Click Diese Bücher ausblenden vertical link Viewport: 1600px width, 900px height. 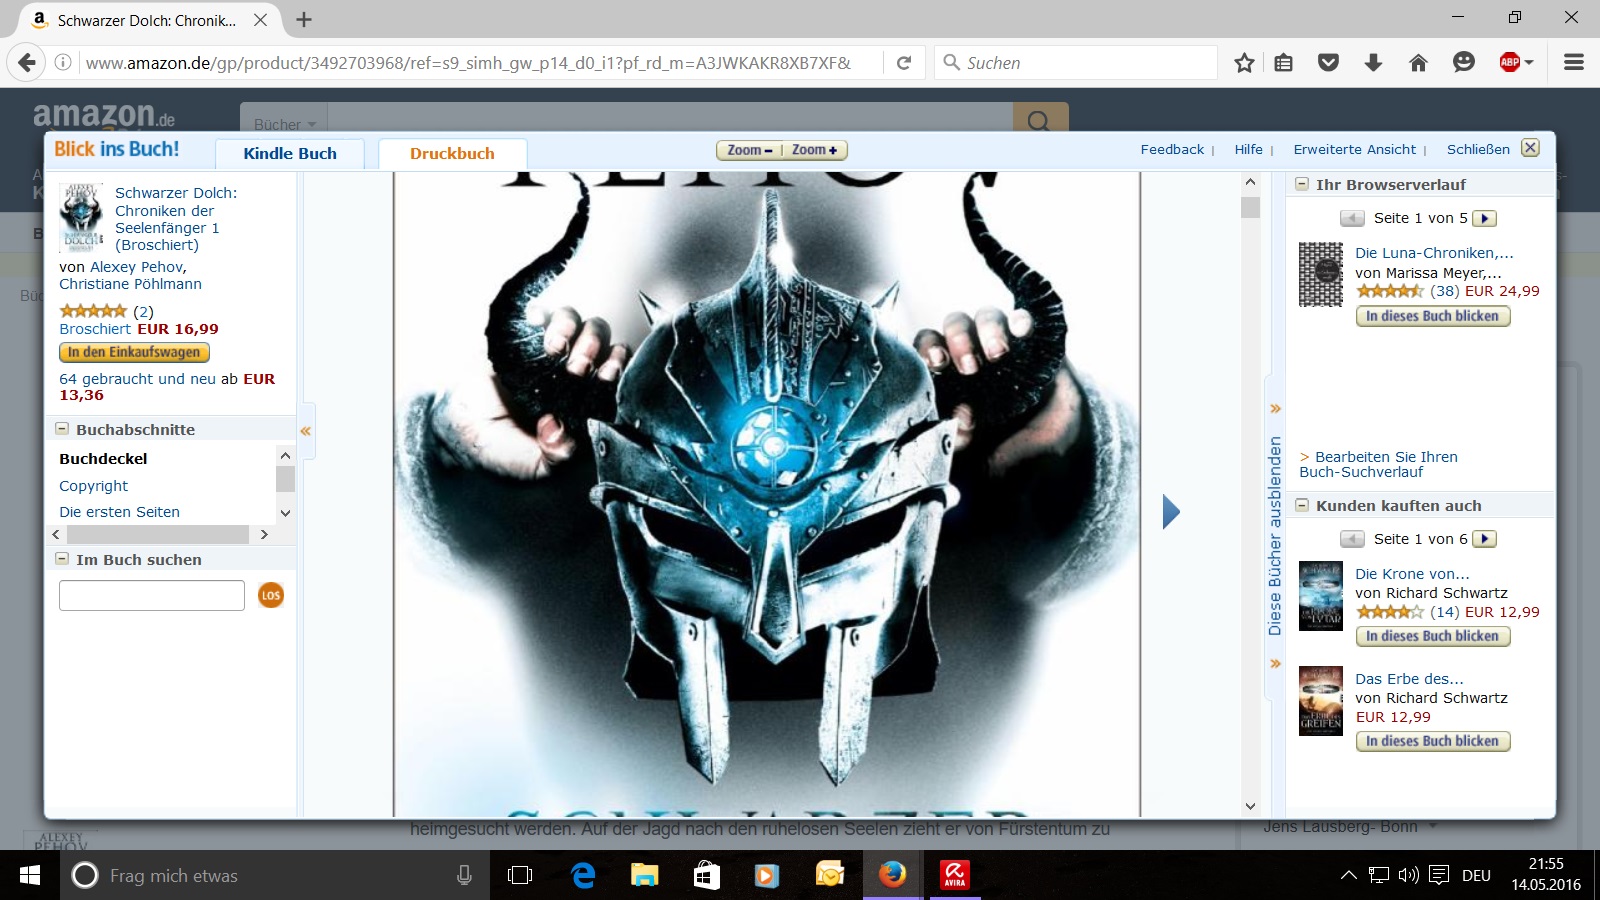click(1274, 535)
